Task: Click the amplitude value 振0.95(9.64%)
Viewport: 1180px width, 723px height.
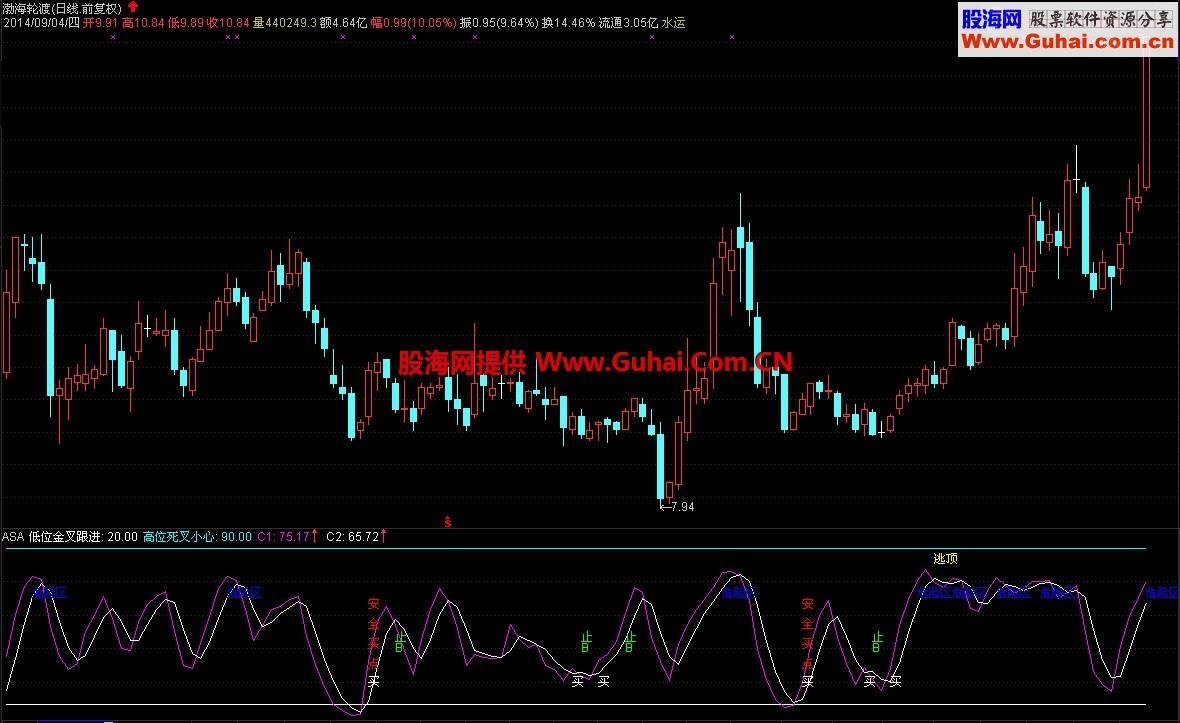Action: point(499,23)
